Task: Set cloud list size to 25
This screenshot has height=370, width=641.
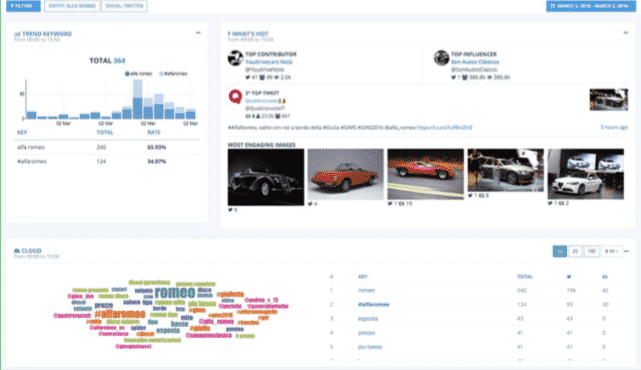Action: 575,251
